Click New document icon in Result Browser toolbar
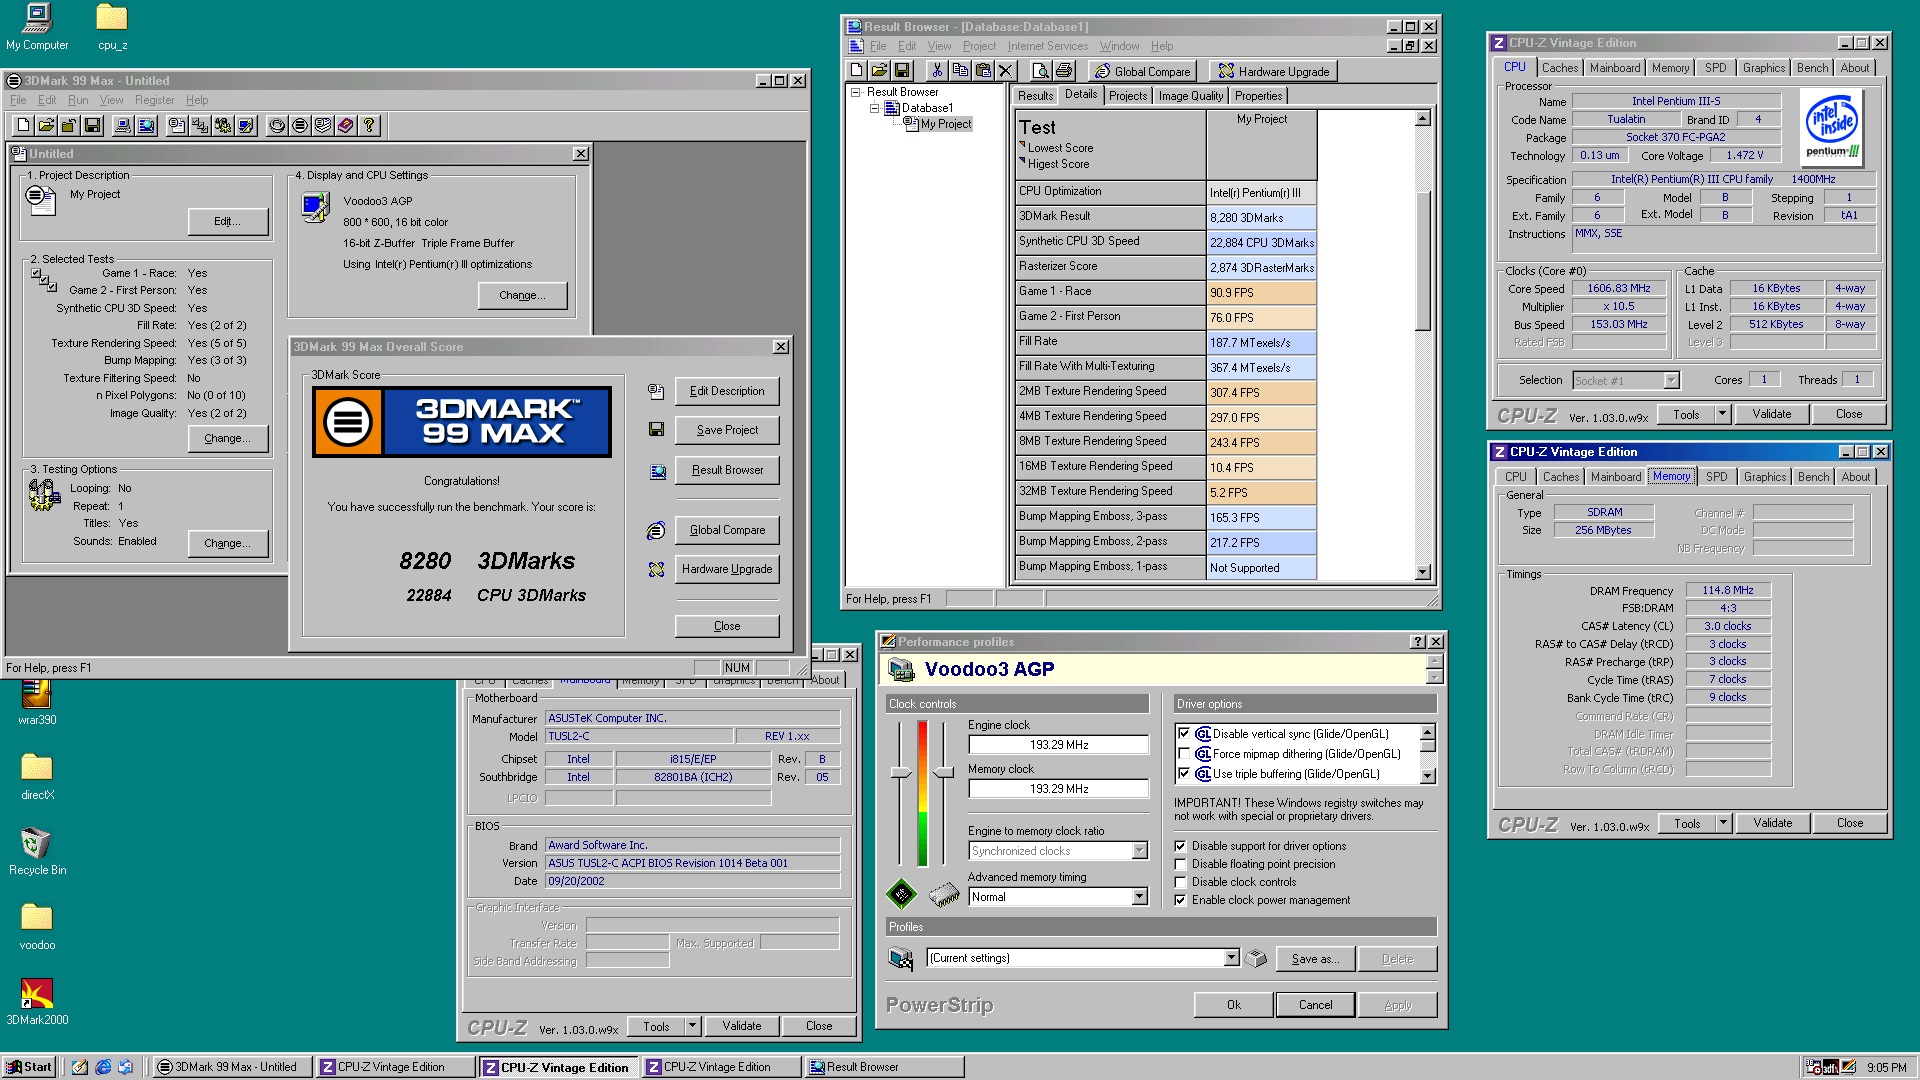Image resolution: width=1920 pixels, height=1080 pixels. coord(856,71)
